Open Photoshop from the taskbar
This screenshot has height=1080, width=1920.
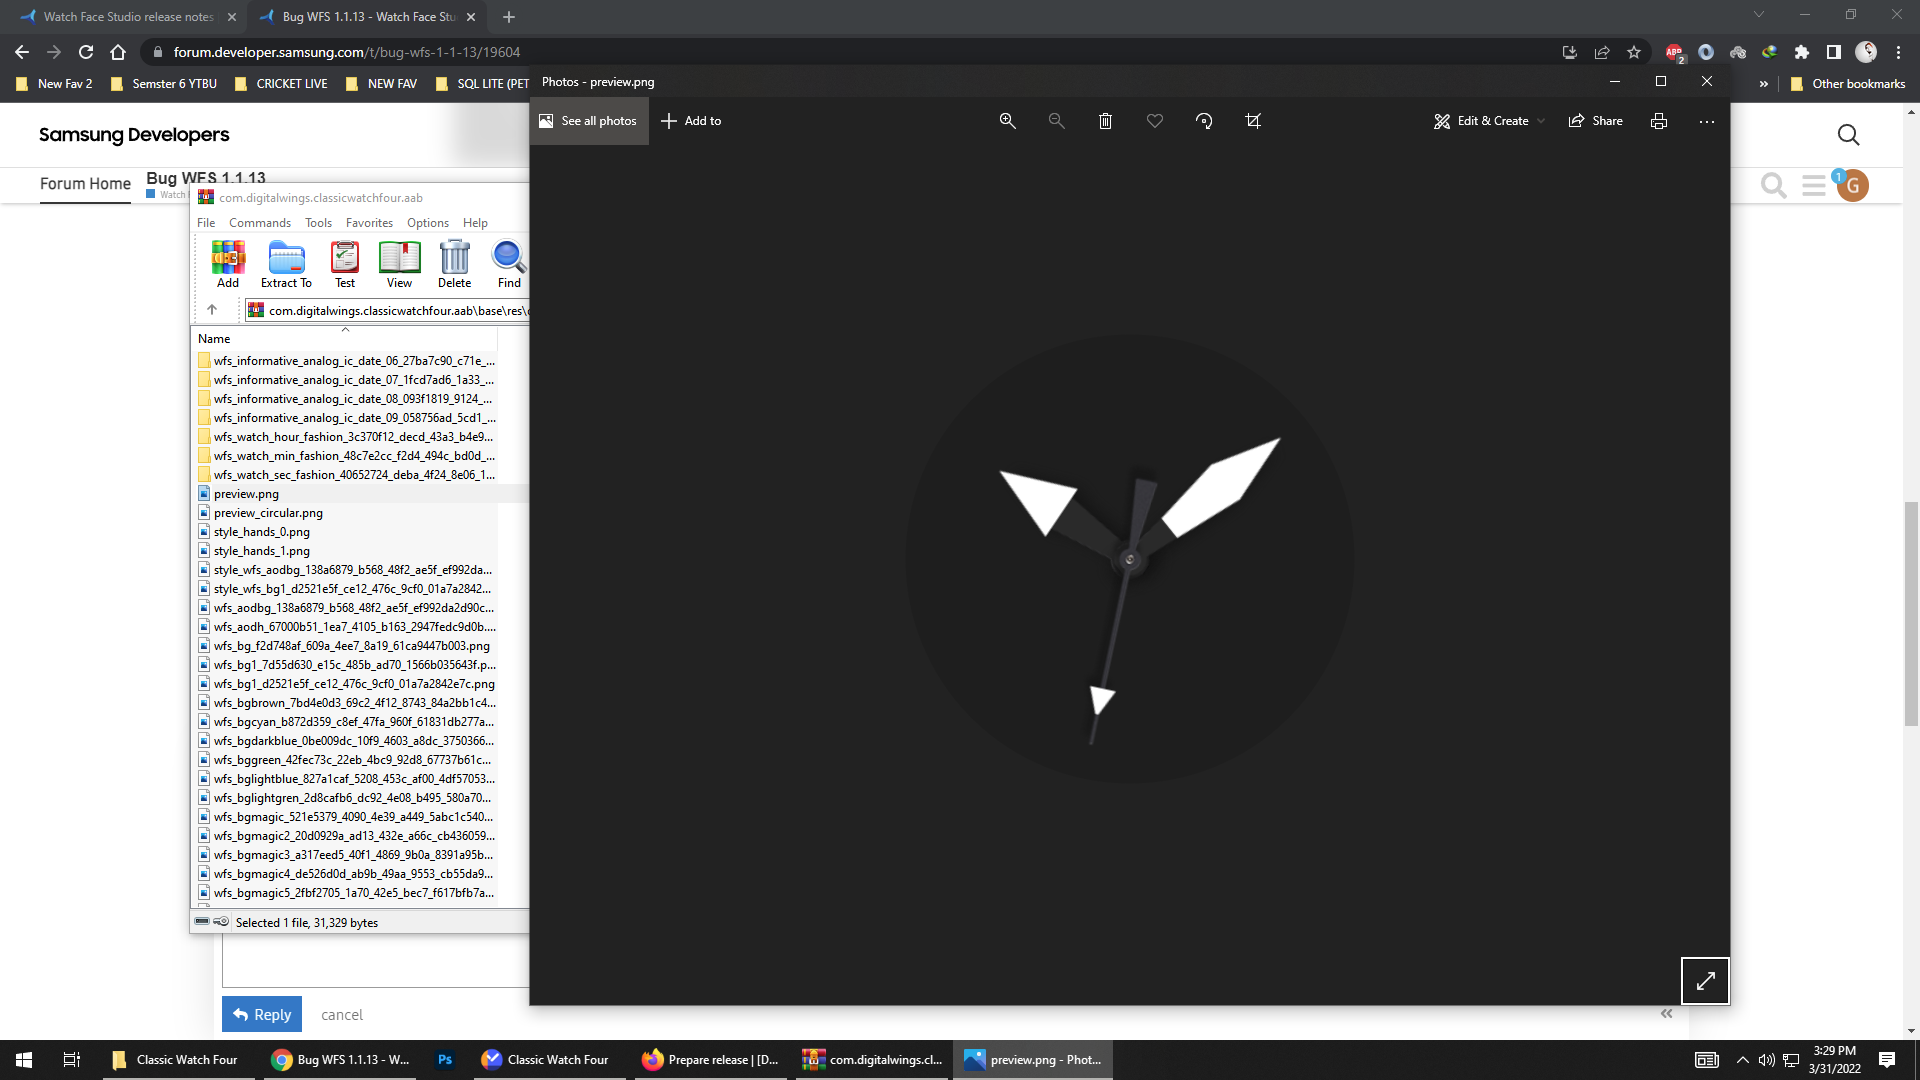coord(445,1060)
